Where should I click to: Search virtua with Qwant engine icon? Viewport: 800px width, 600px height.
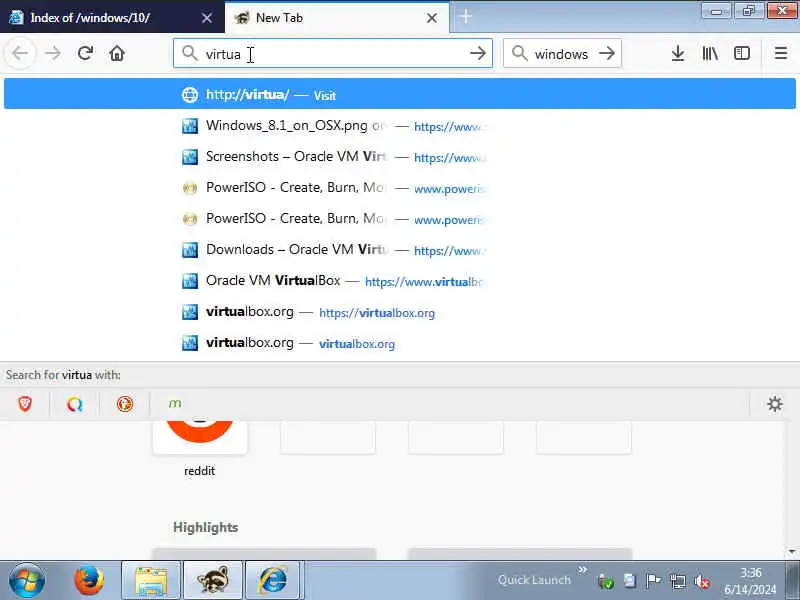74,404
